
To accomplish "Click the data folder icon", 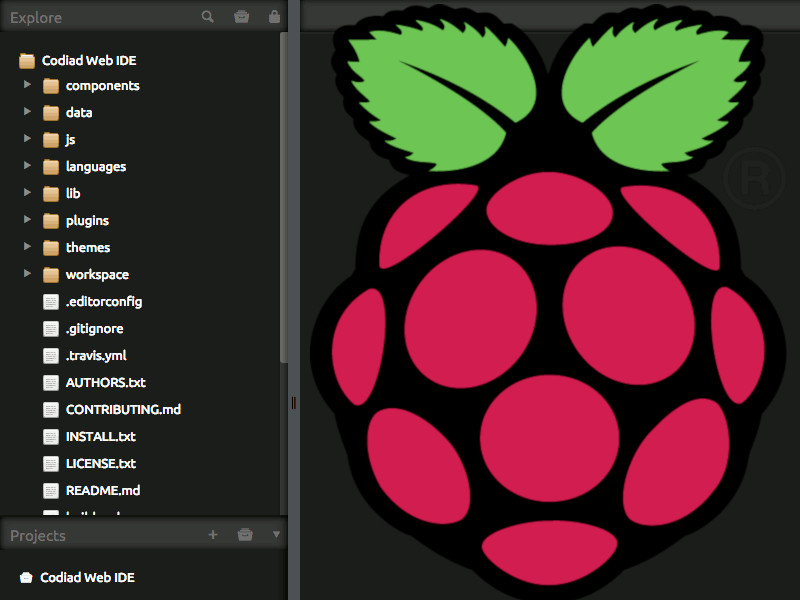I will click(51, 113).
